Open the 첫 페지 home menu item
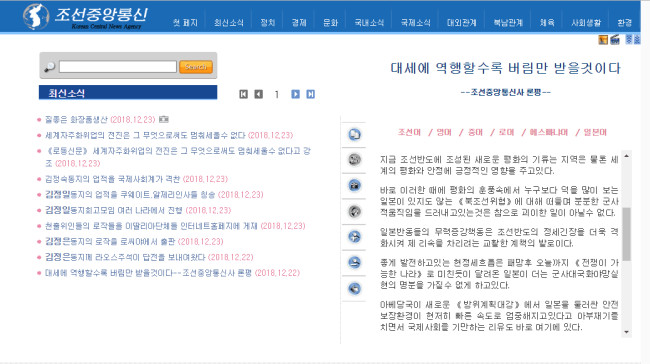650x364 pixels. pyautogui.click(x=185, y=23)
